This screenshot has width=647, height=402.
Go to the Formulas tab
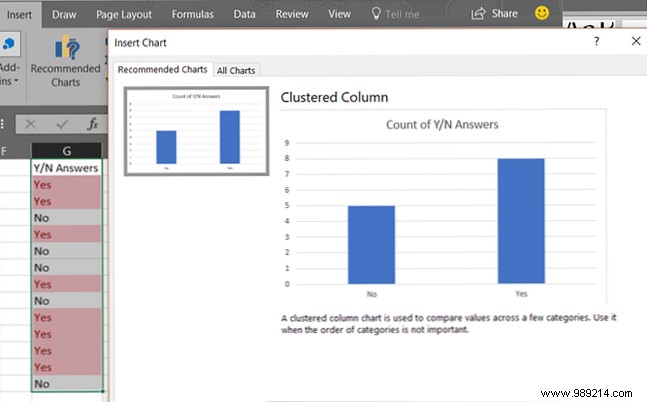click(x=193, y=14)
